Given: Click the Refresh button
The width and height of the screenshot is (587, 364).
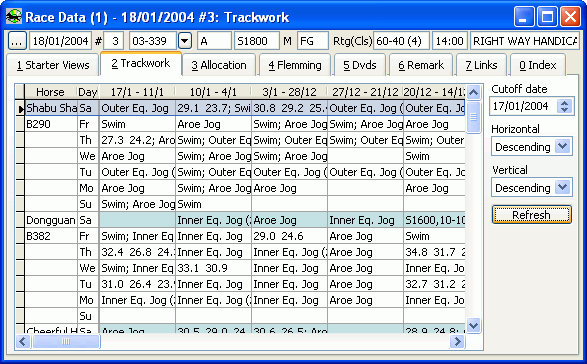Looking at the screenshot, I should click(x=532, y=215).
